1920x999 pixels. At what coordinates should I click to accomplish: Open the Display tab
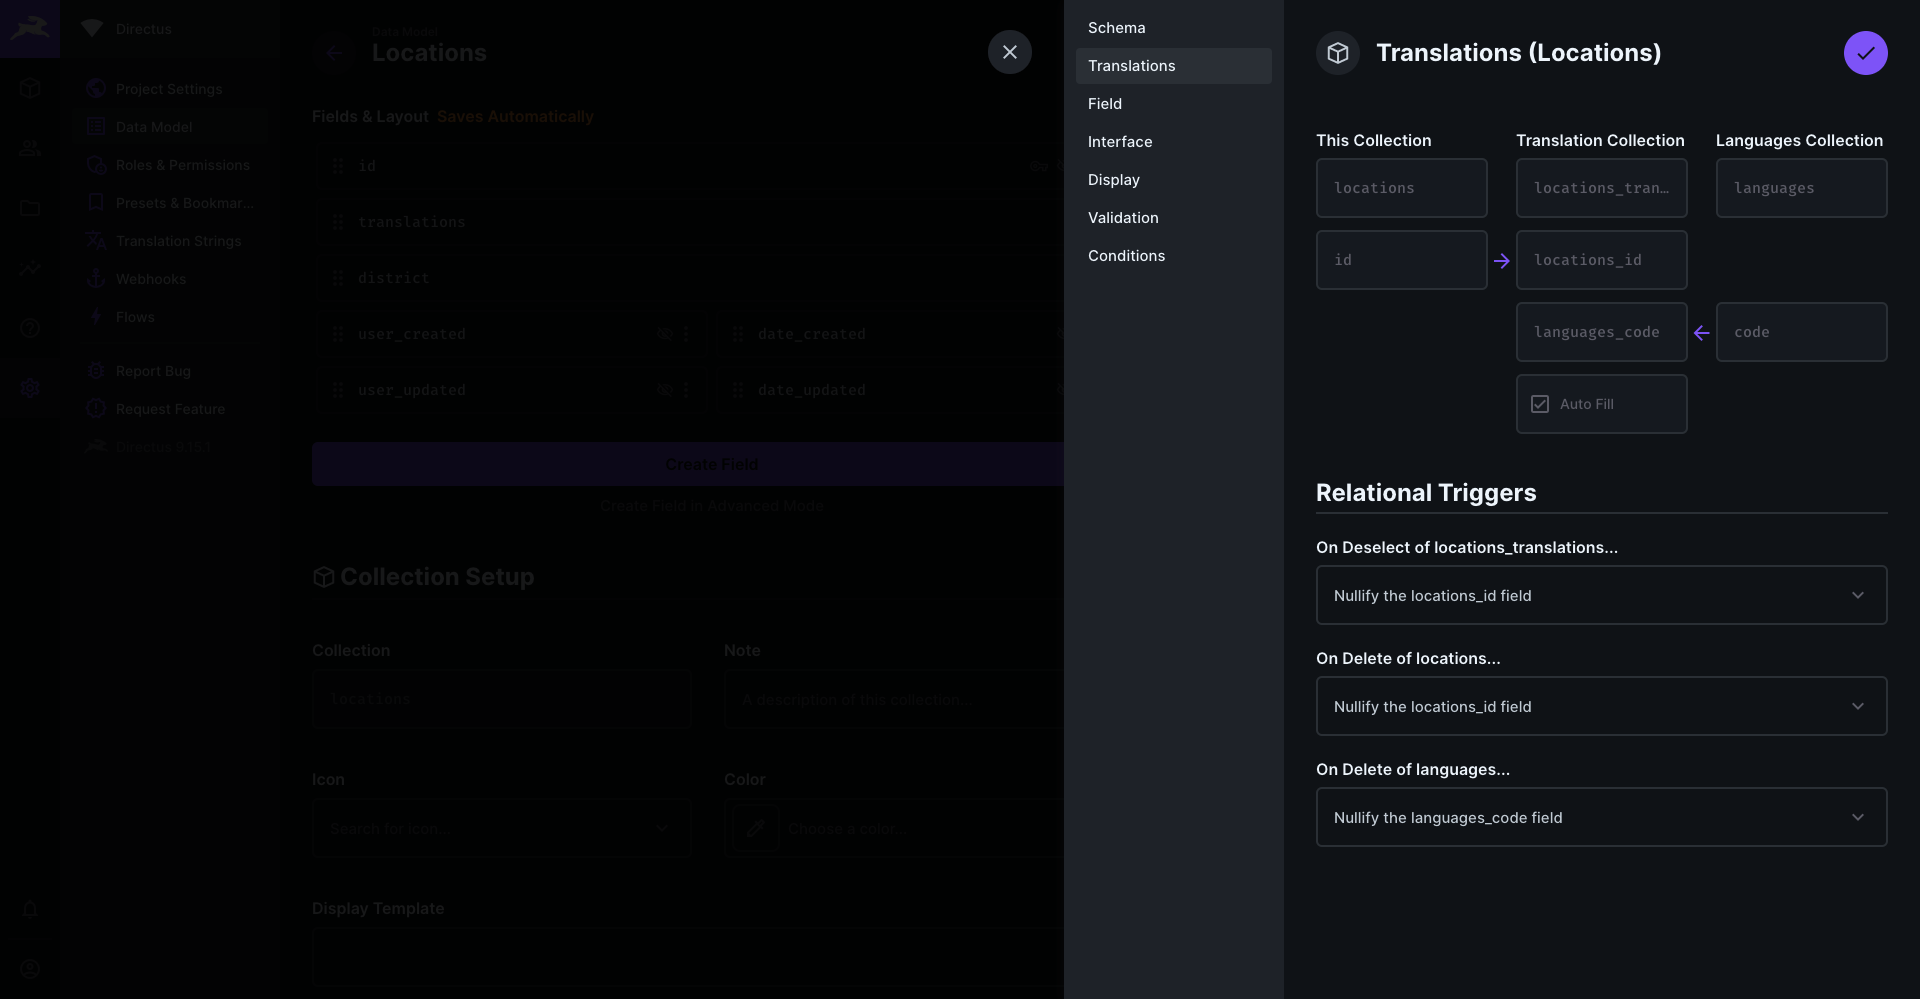(1174, 180)
